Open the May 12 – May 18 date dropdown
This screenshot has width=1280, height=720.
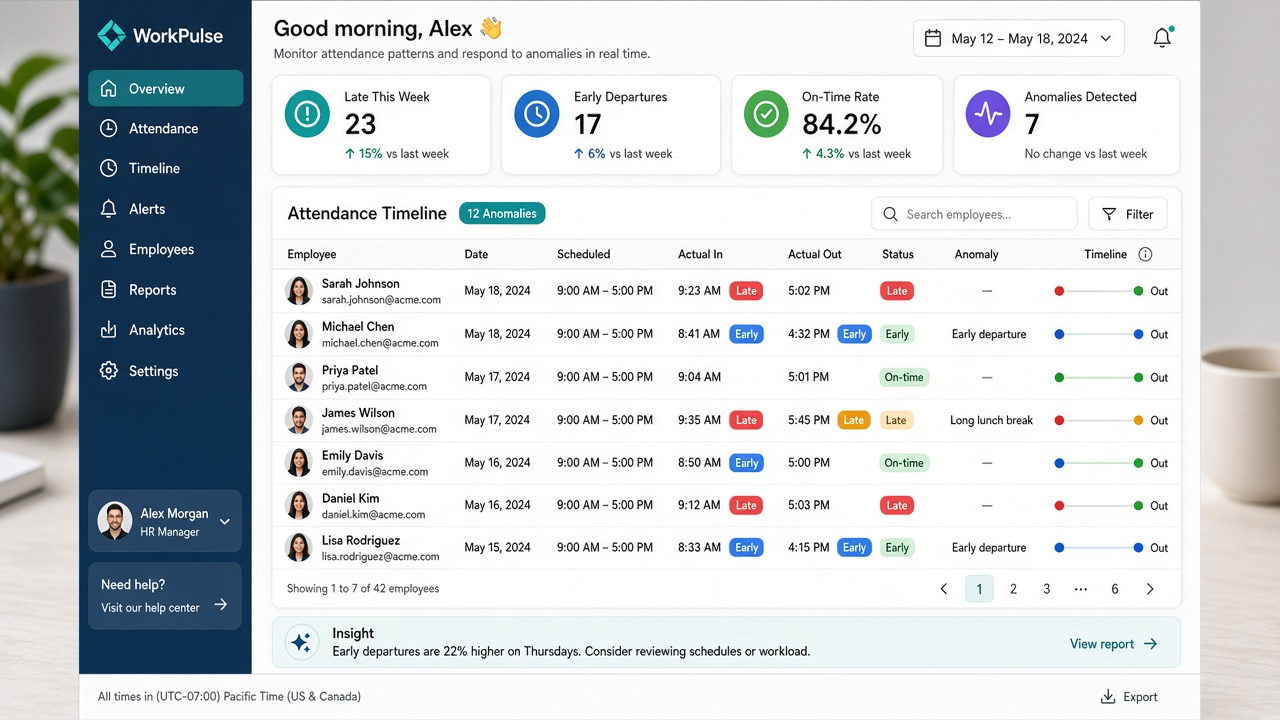point(1018,38)
